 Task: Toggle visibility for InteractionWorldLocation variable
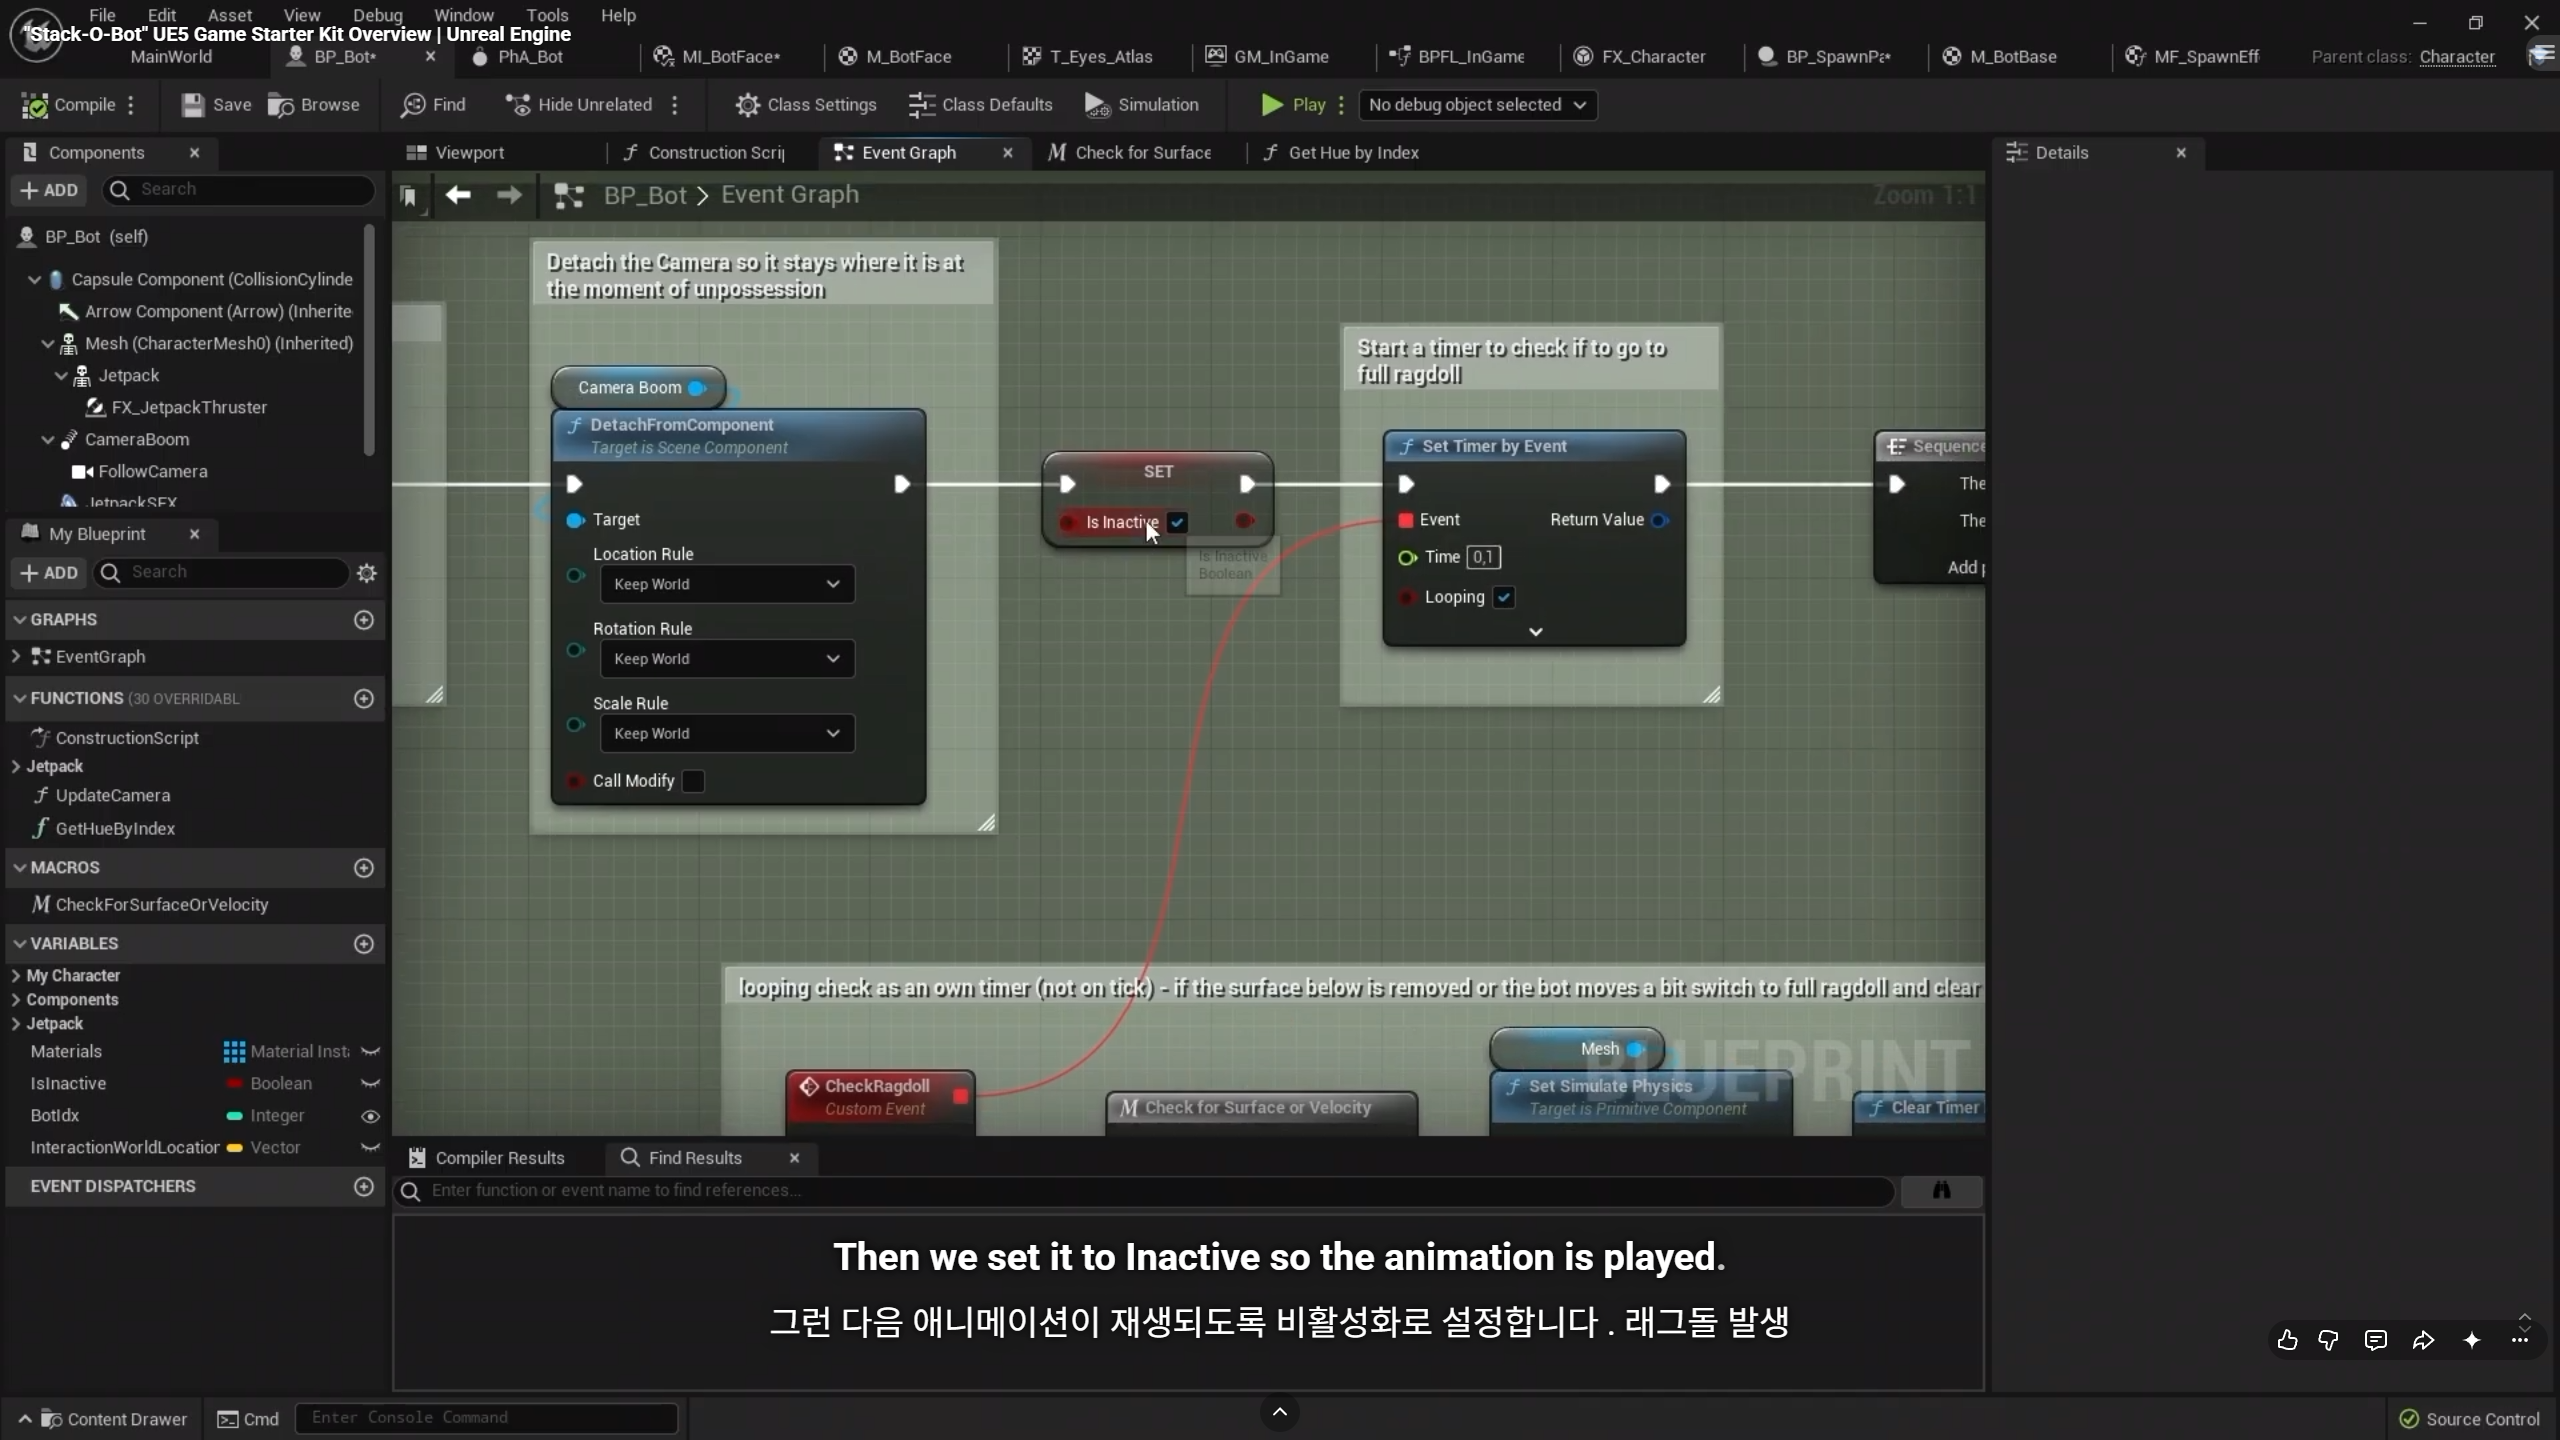tap(370, 1148)
